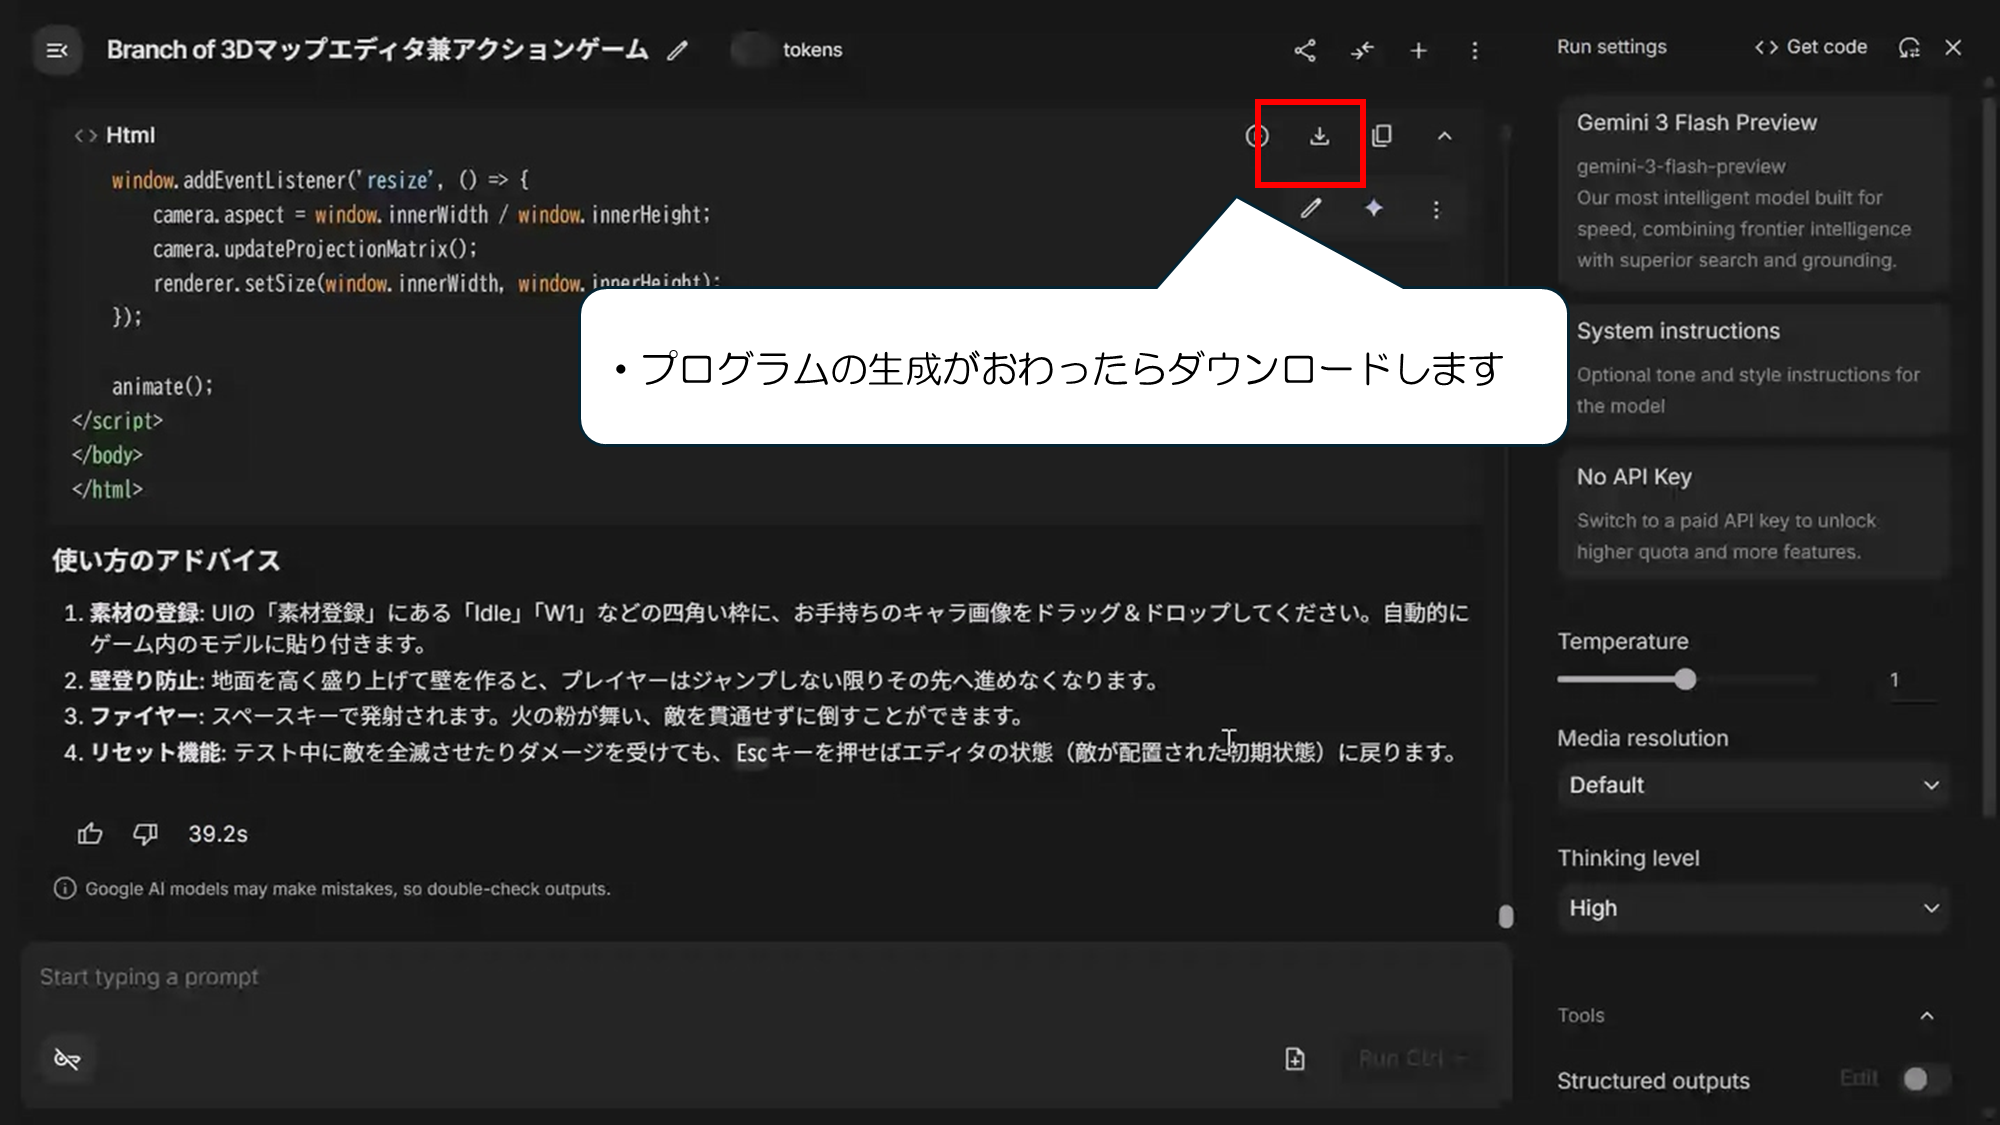Open the top bar more options menu
This screenshot has height=1125, width=2000.
click(1474, 50)
